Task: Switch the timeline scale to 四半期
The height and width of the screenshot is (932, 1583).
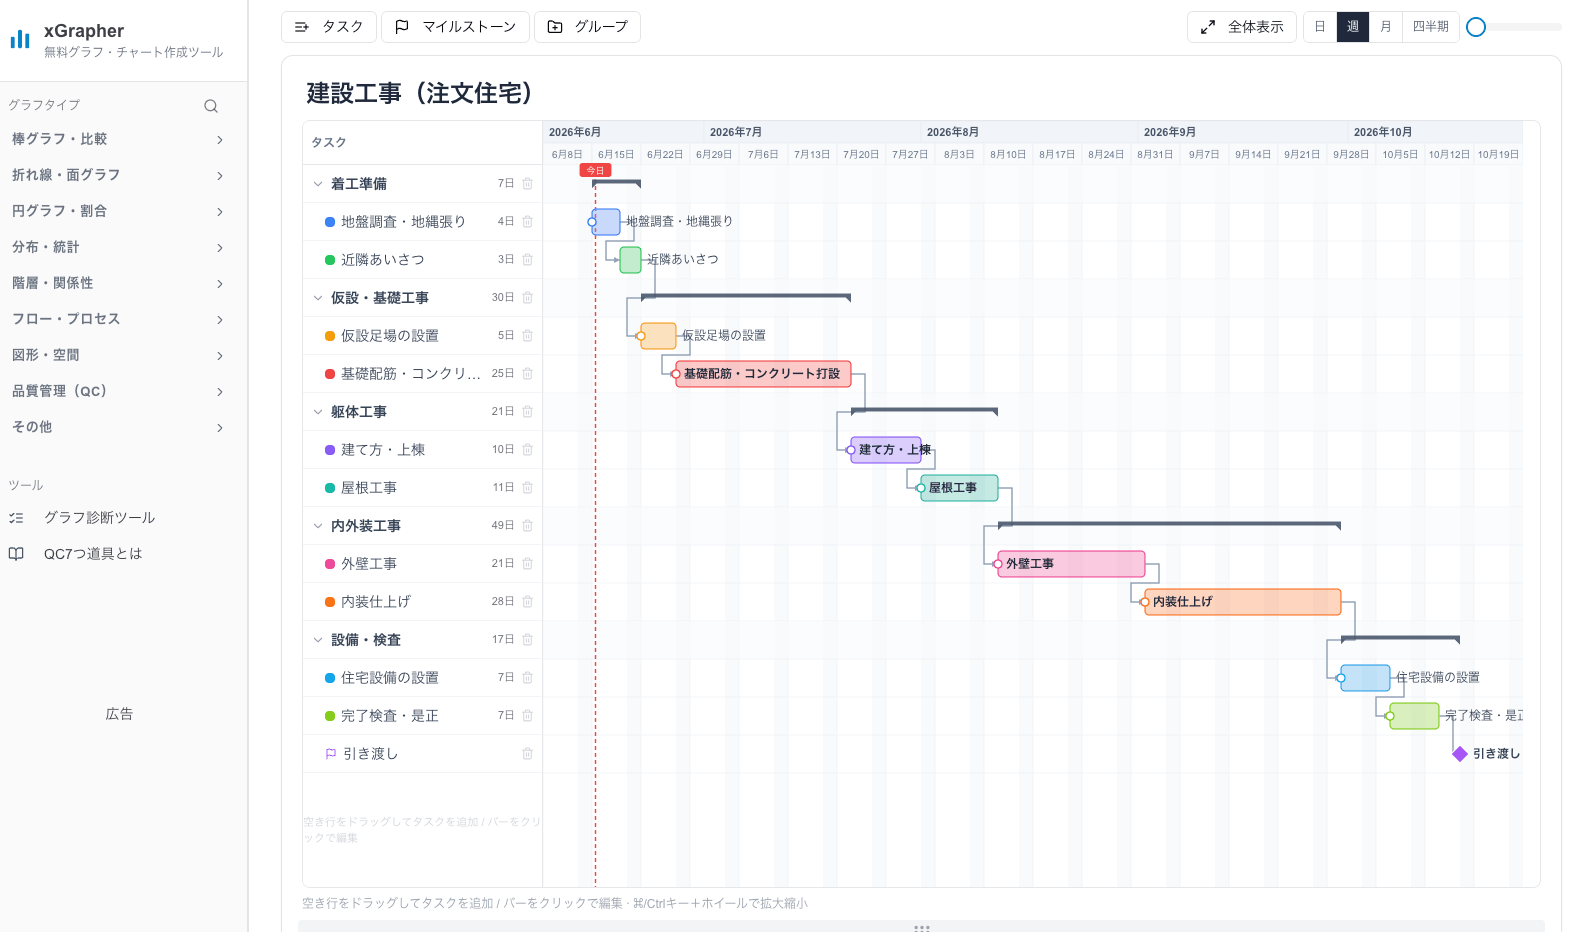Action: (x=1430, y=27)
